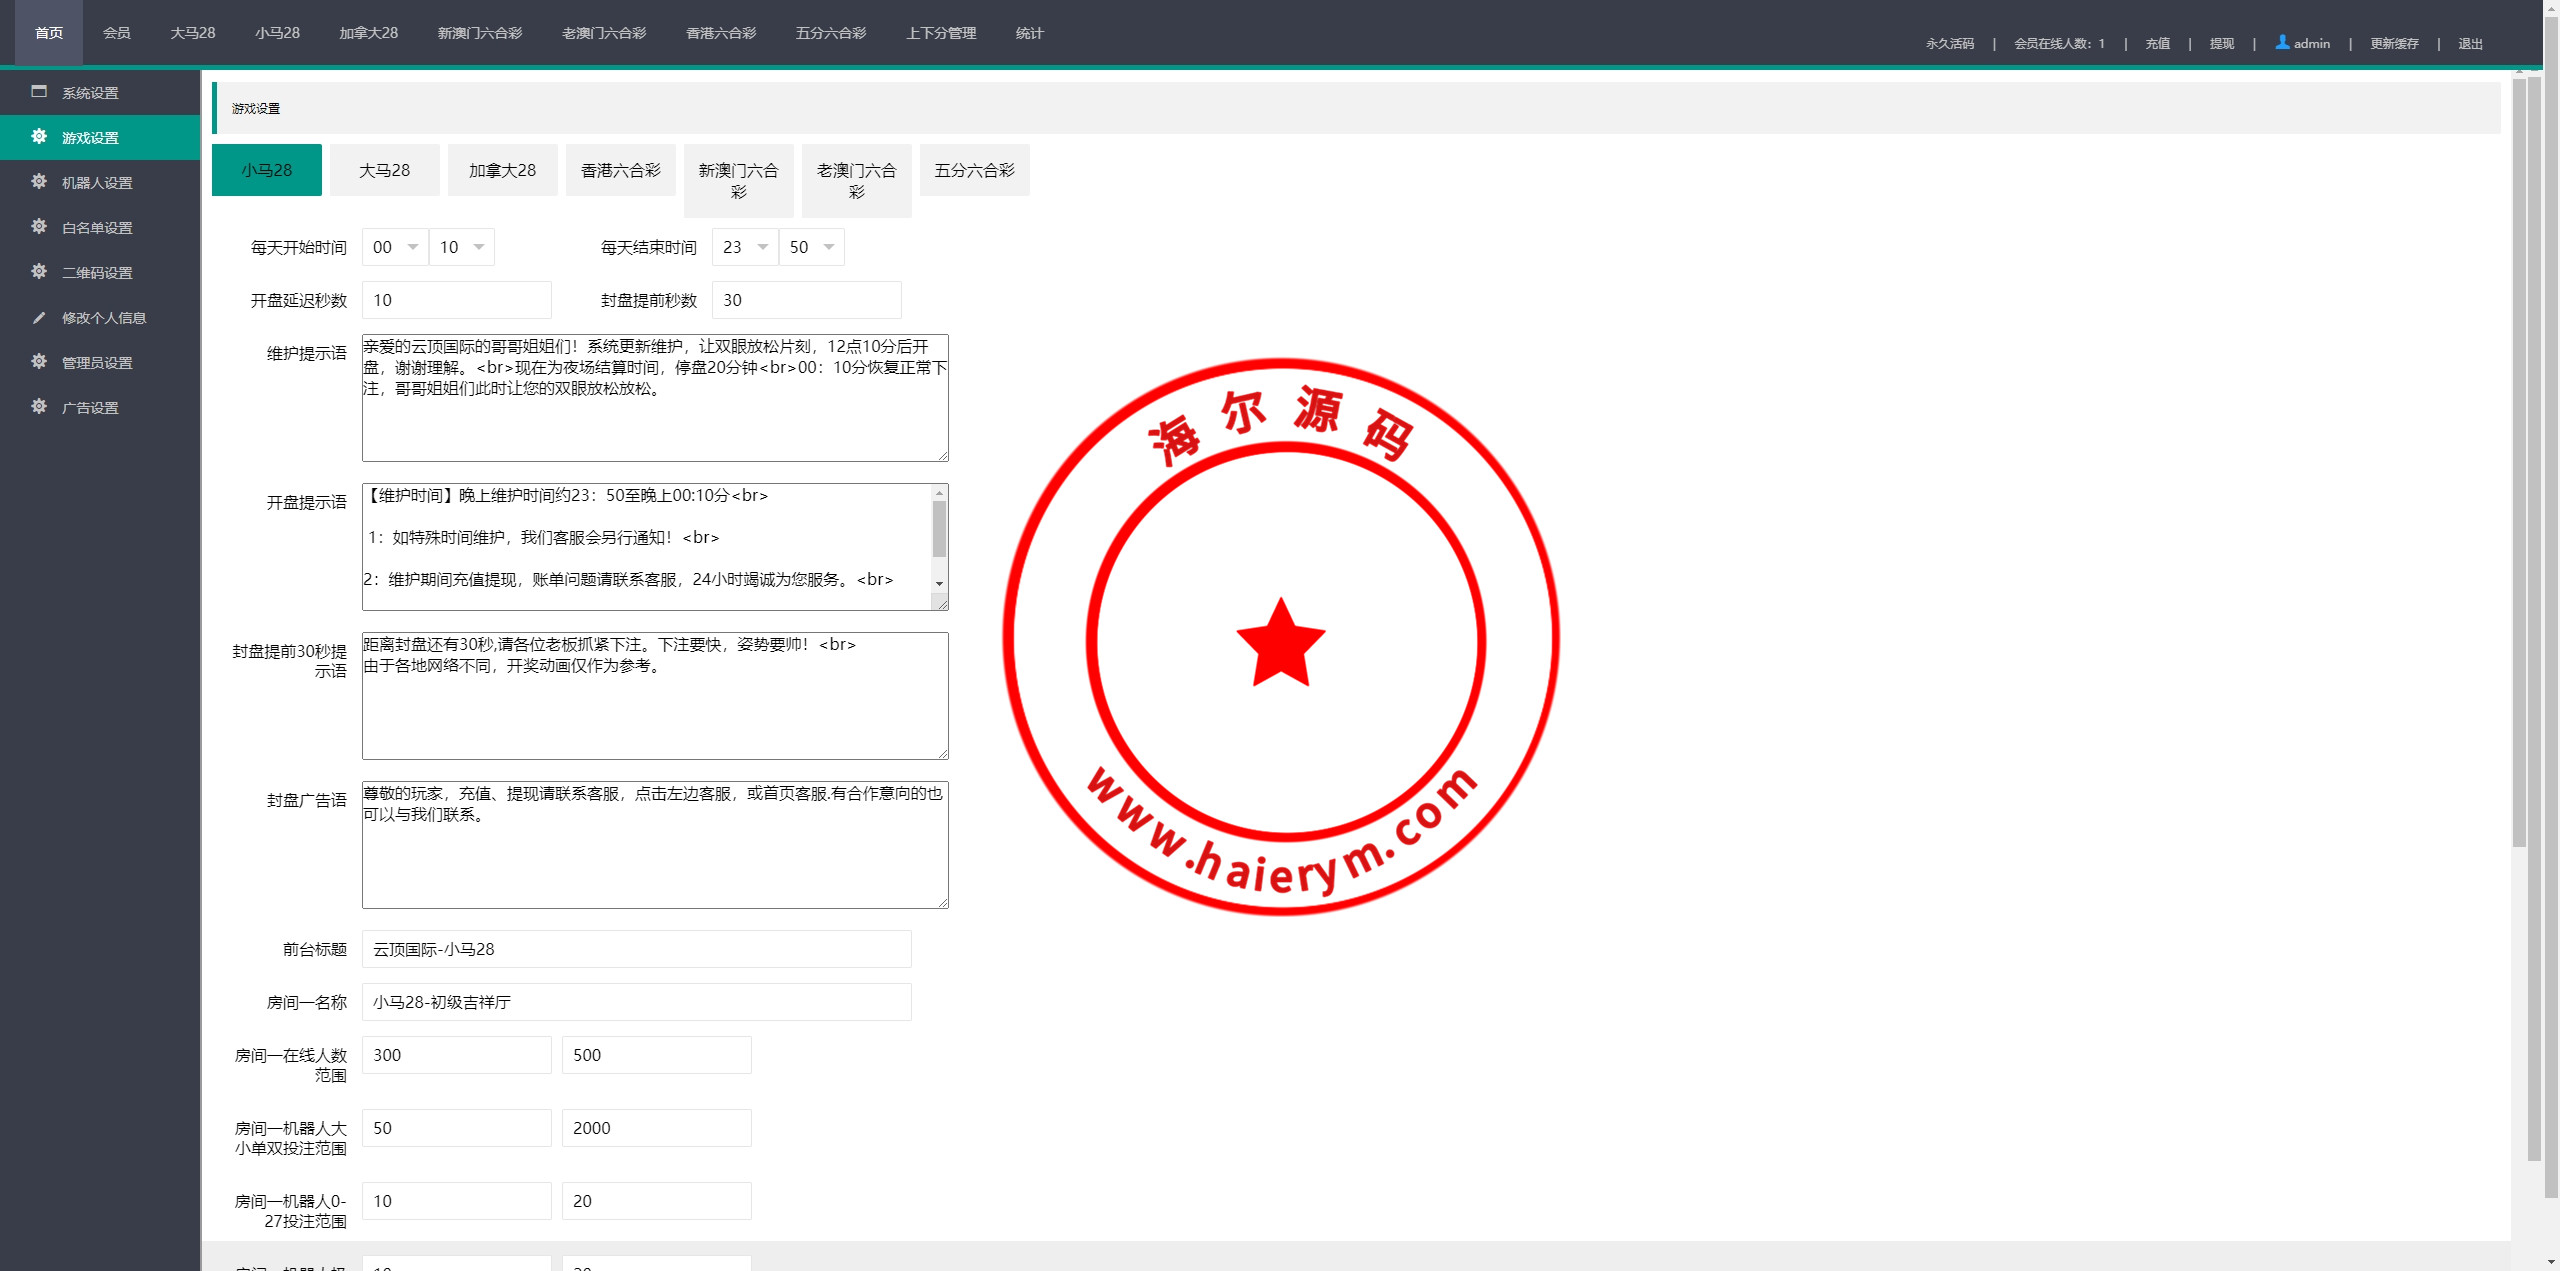Click the 前台标题 text field
Image resolution: width=2560 pixels, height=1271 pixels.
click(637, 949)
